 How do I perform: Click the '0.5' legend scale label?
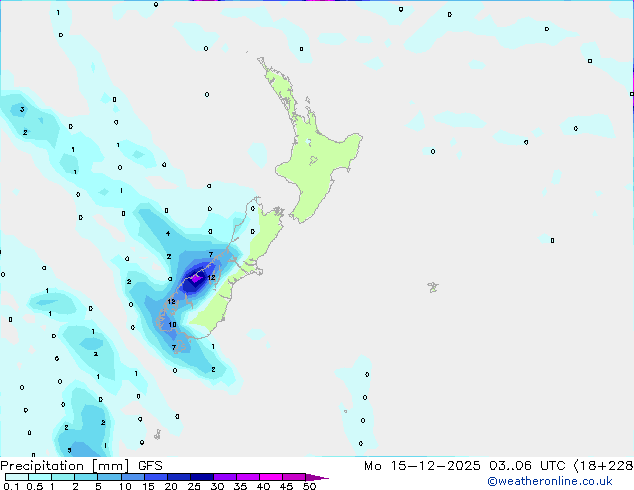[x=34, y=486]
